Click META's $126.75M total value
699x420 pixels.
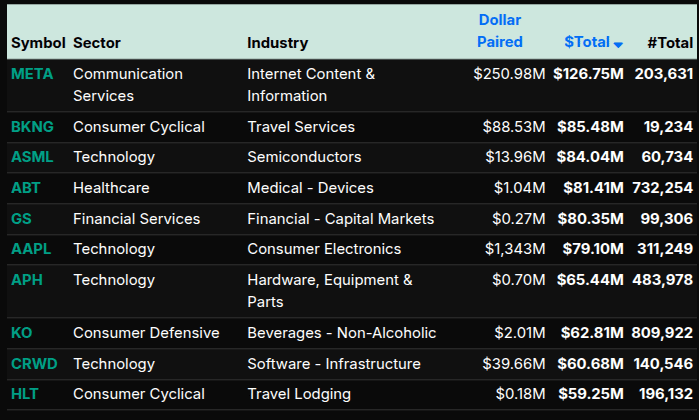coord(588,74)
